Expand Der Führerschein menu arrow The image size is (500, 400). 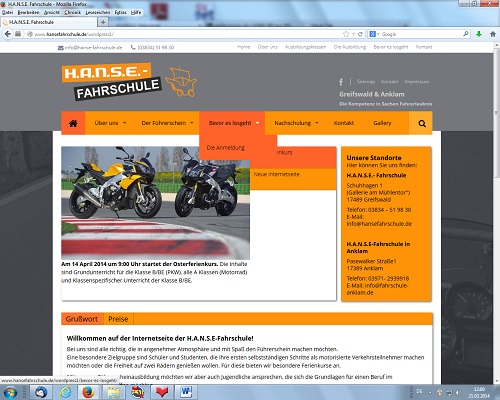click(192, 123)
